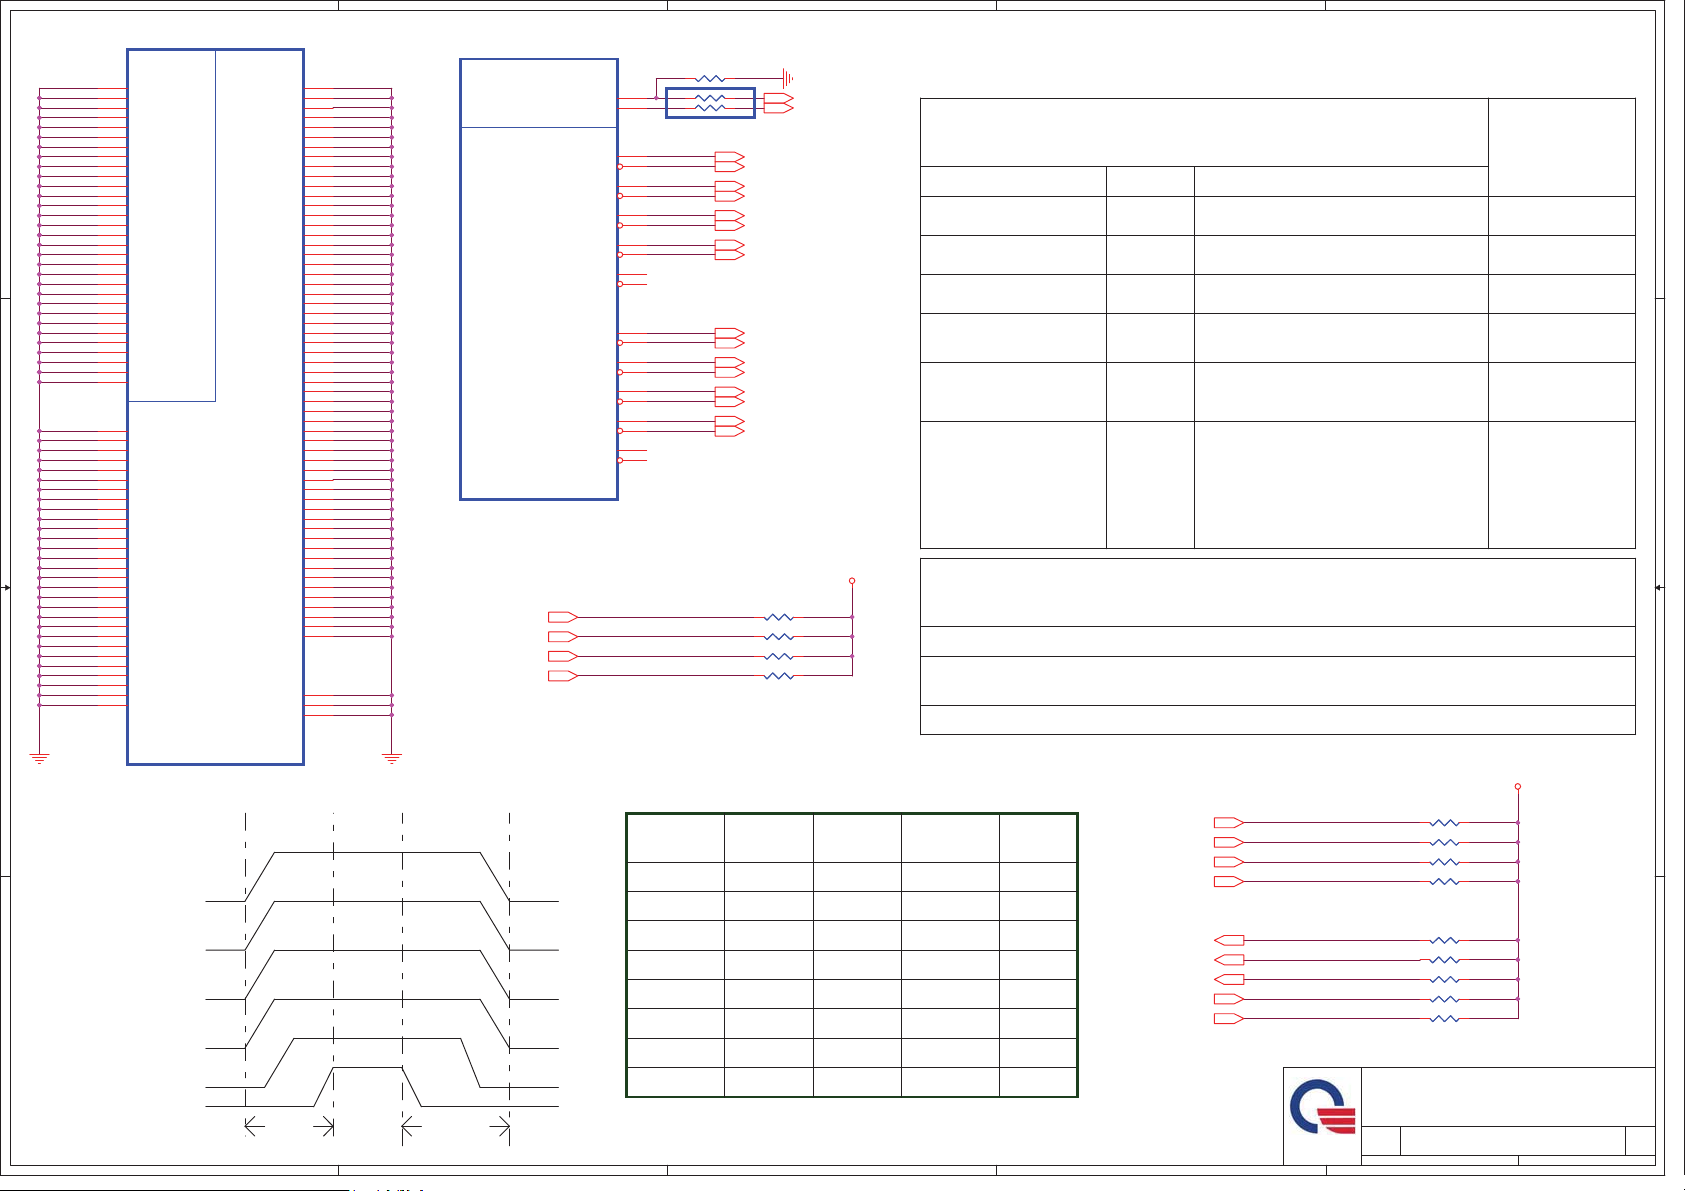Image resolution: width=1685 pixels, height=1191 pixels.
Task: Click the power node circle above the four-resistor pull-up group
Action: click(x=852, y=580)
